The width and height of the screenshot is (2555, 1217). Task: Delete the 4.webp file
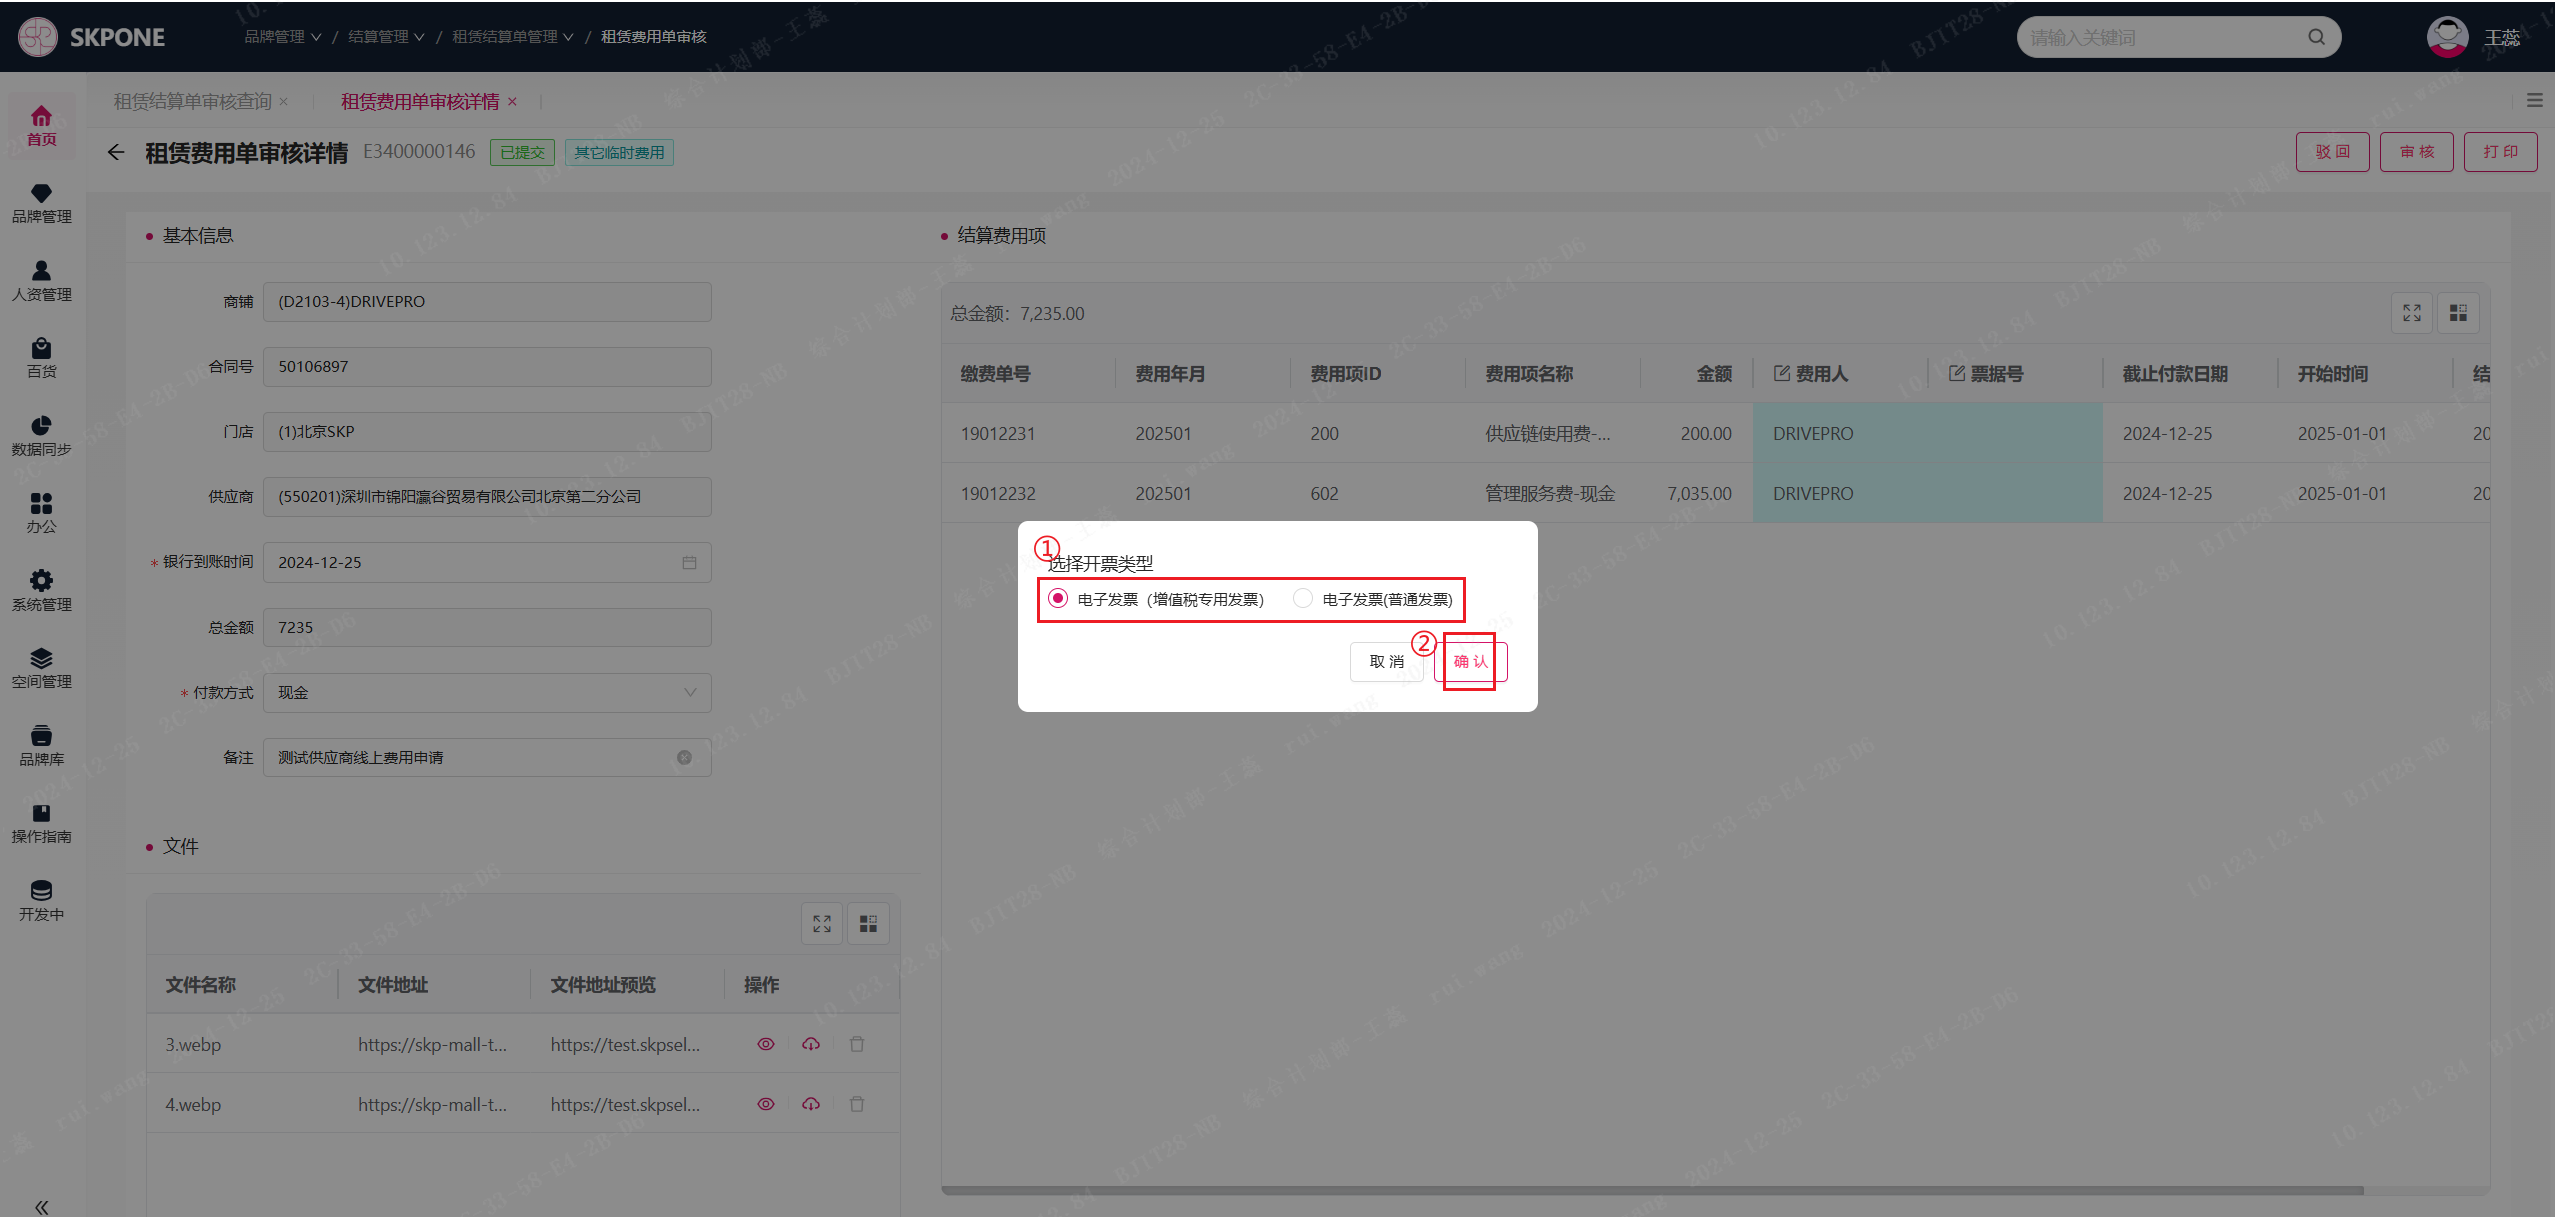tap(857, 1104)
